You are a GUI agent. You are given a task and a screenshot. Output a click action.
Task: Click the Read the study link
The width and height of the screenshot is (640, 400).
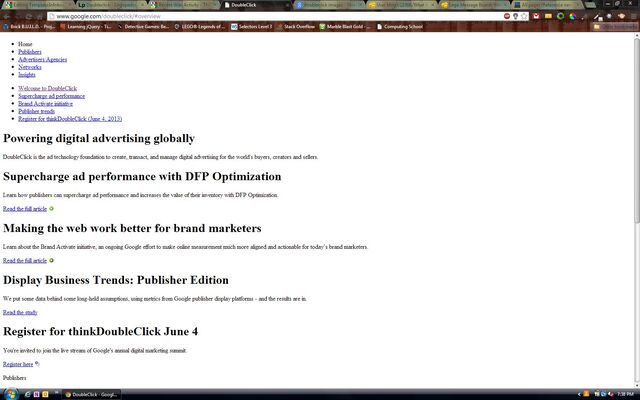20,312
